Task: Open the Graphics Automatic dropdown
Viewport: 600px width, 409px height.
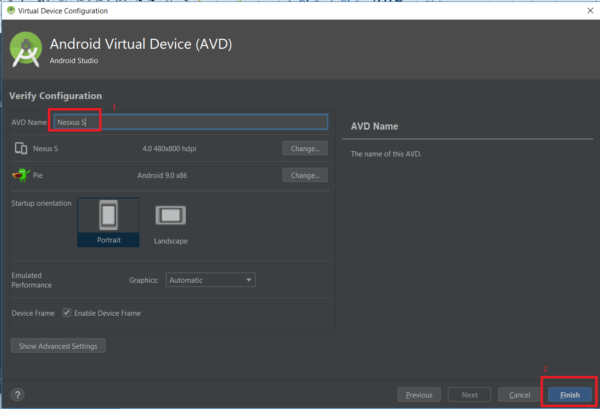Action: point(210,280)
